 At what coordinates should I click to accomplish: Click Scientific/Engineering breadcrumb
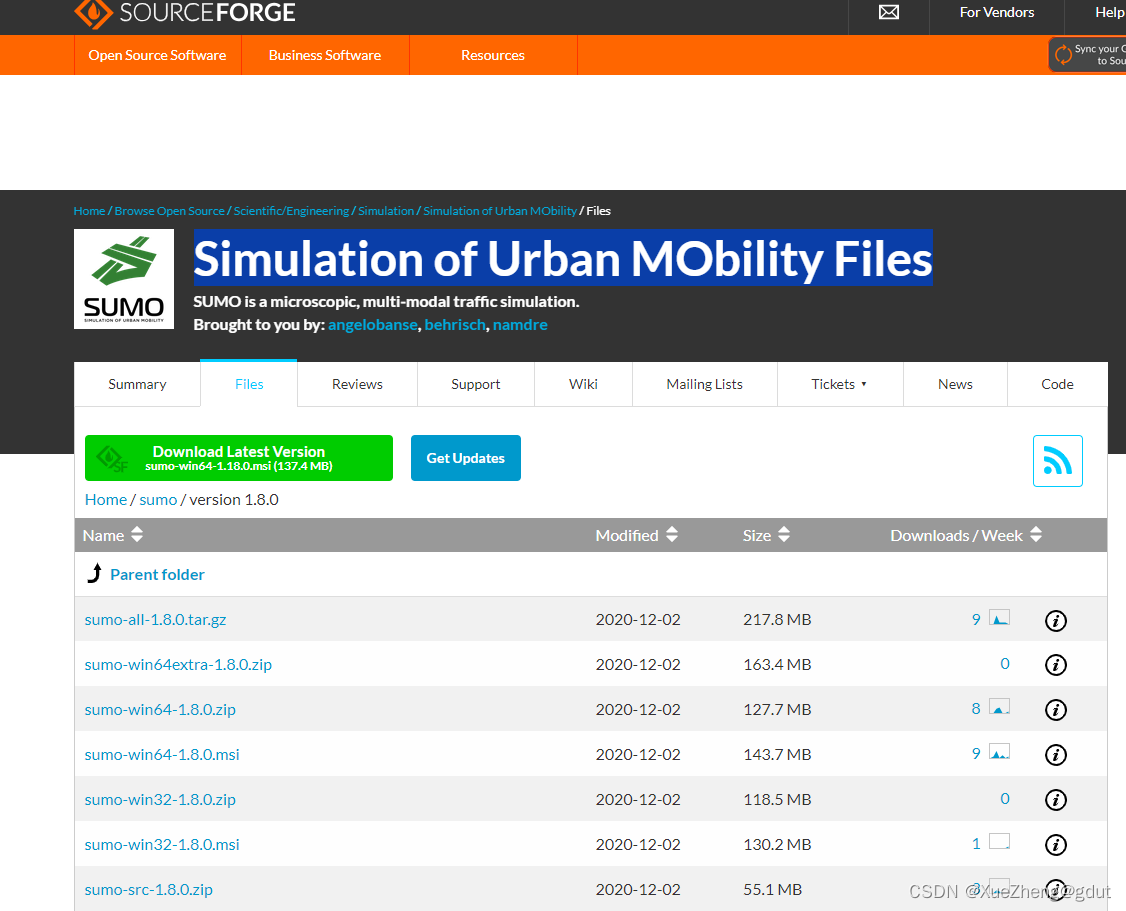pos(291,210)
